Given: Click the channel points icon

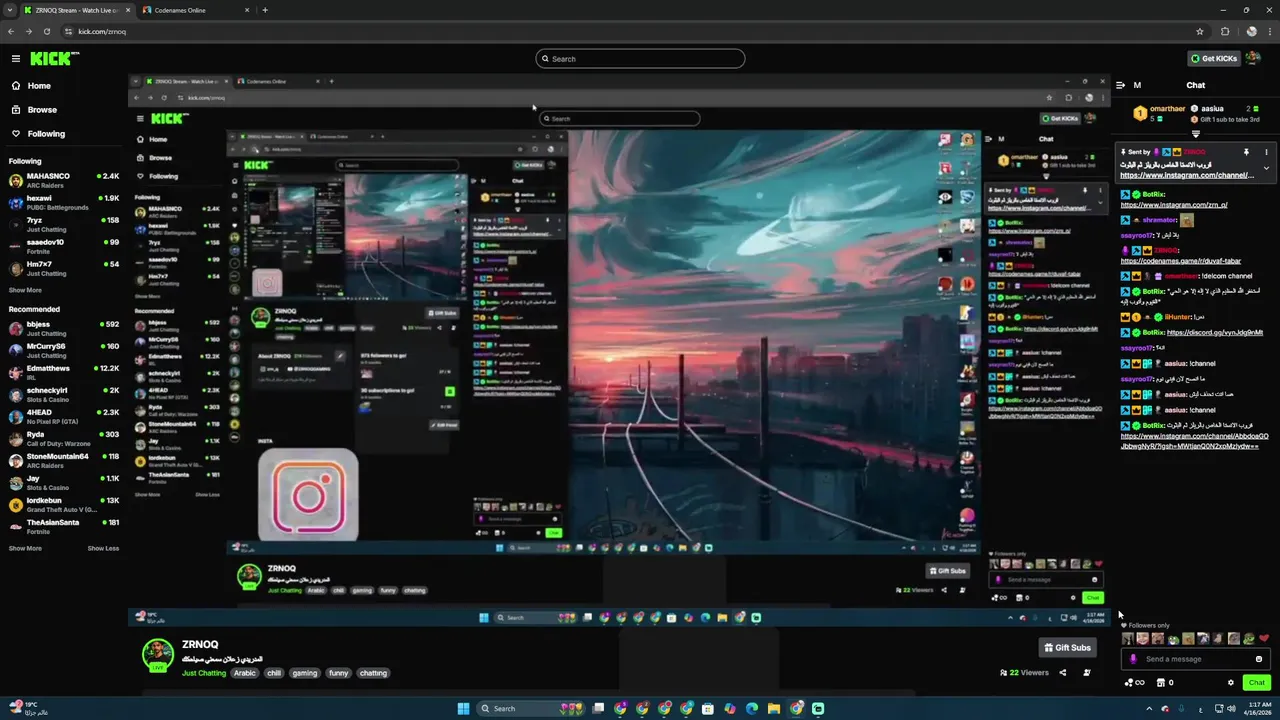Looking at the screenshot, I should click(1131, 683).
